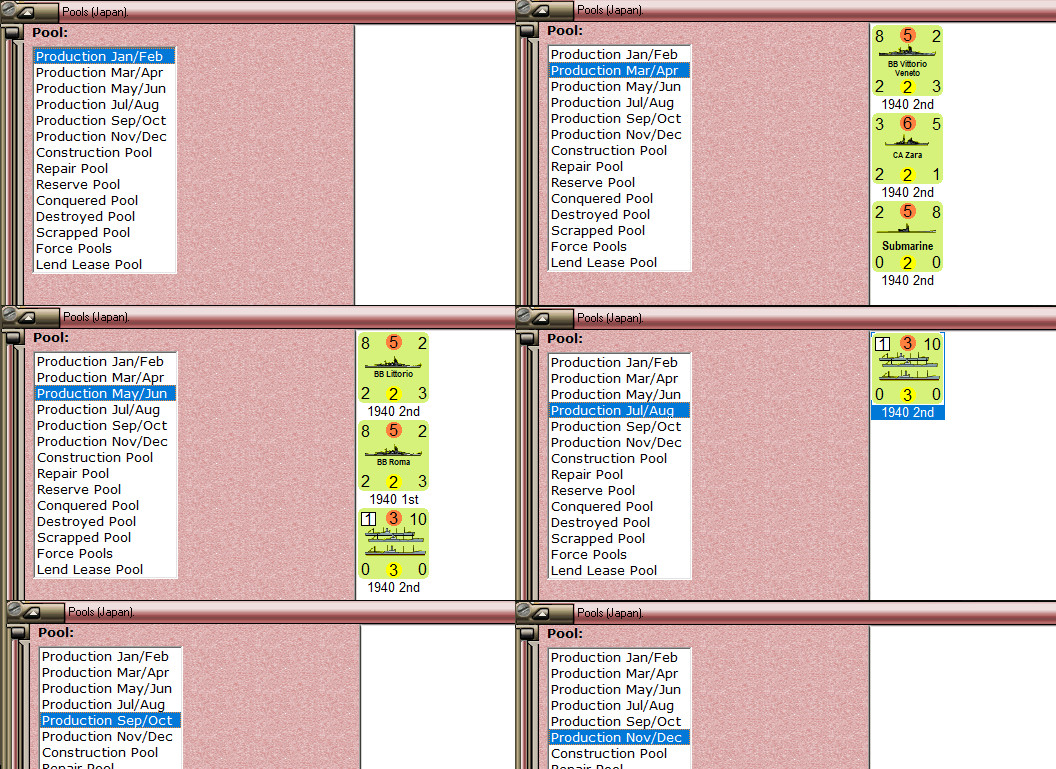Open Construction Pool in the BB Roma window
1056x769 pixels.
click(106, 457)
